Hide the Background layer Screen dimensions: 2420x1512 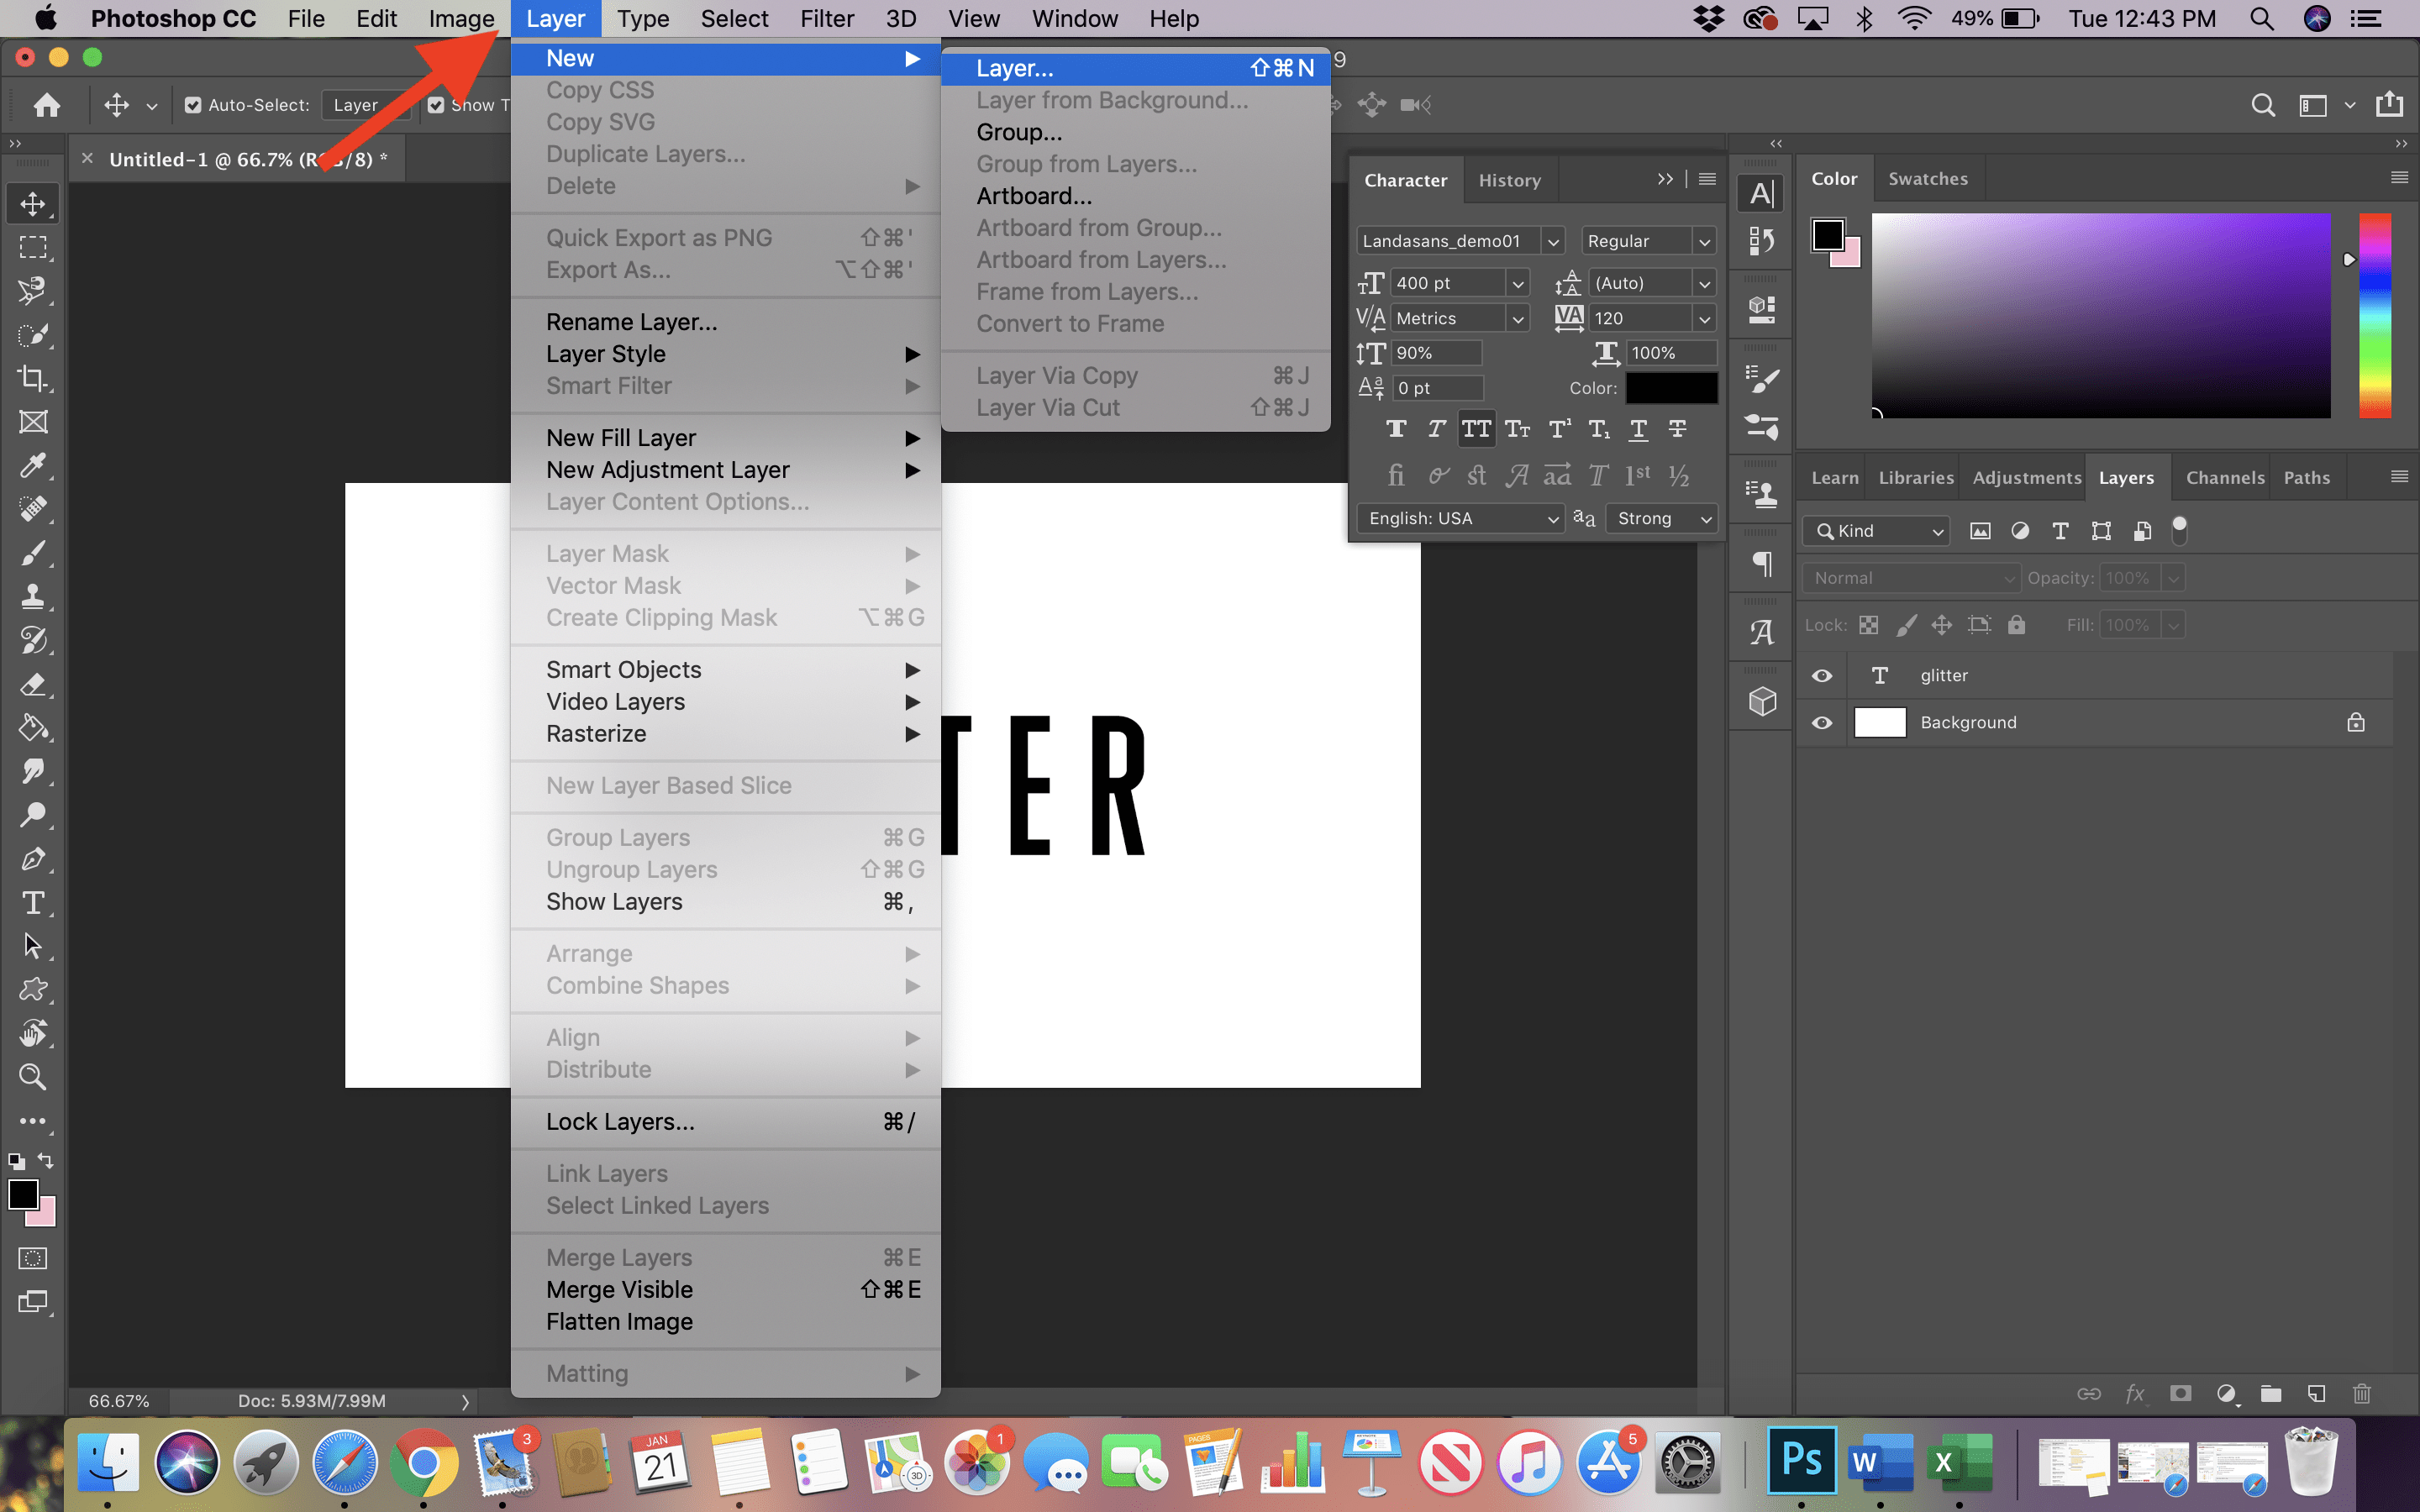[1821, 722]
